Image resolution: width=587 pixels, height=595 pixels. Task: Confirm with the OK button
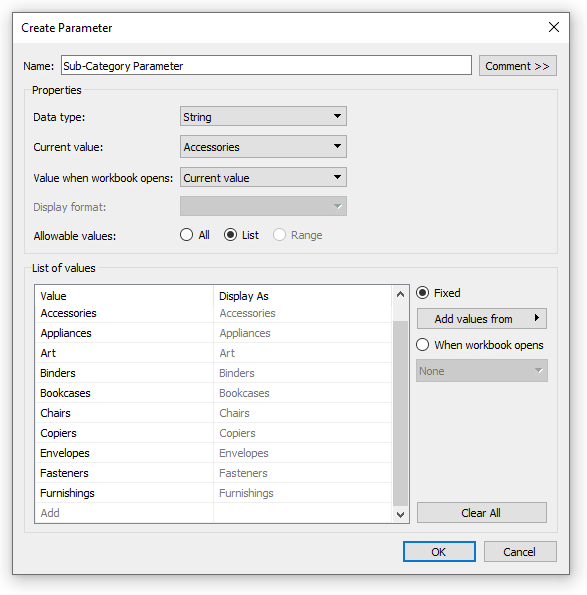(439, 552)
